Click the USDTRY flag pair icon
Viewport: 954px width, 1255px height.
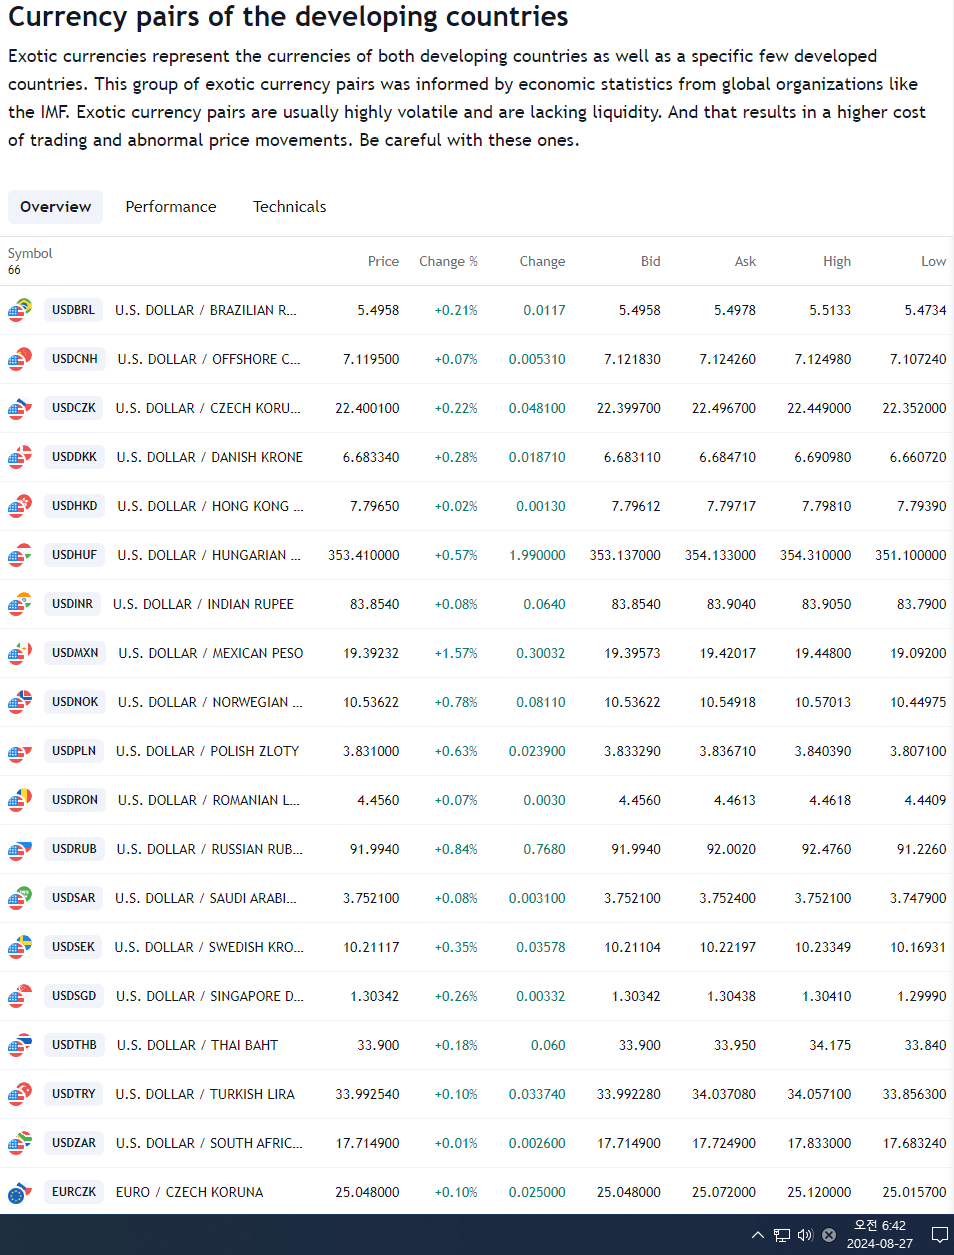[x=20, y=1094]
